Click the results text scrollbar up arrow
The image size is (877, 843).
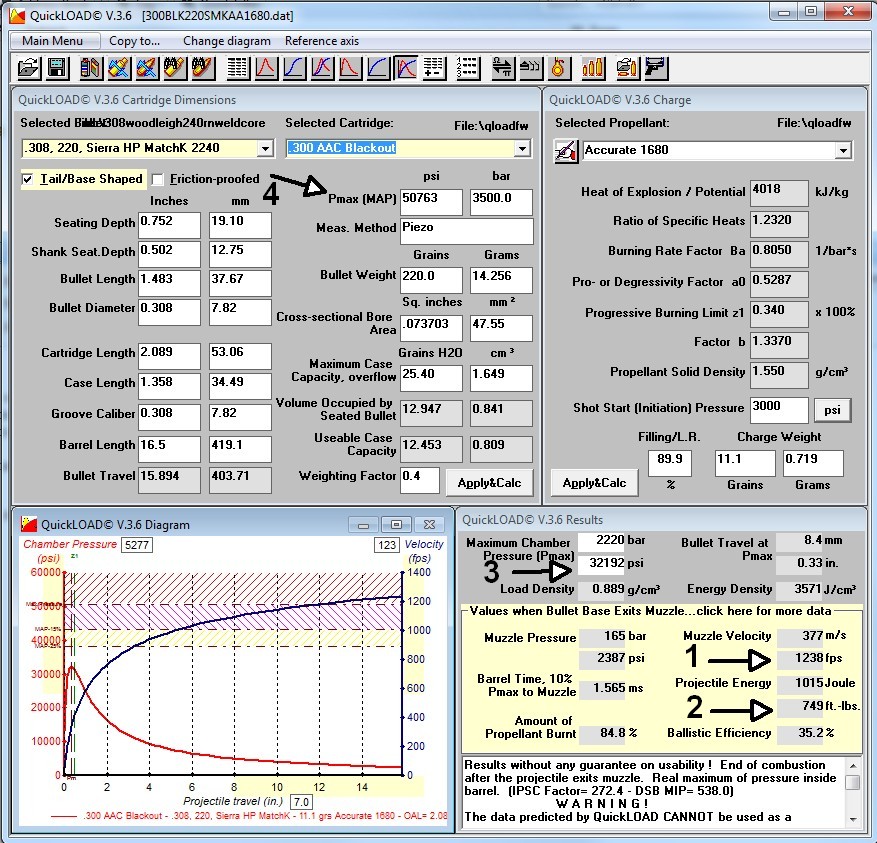[x=853, y=765]
